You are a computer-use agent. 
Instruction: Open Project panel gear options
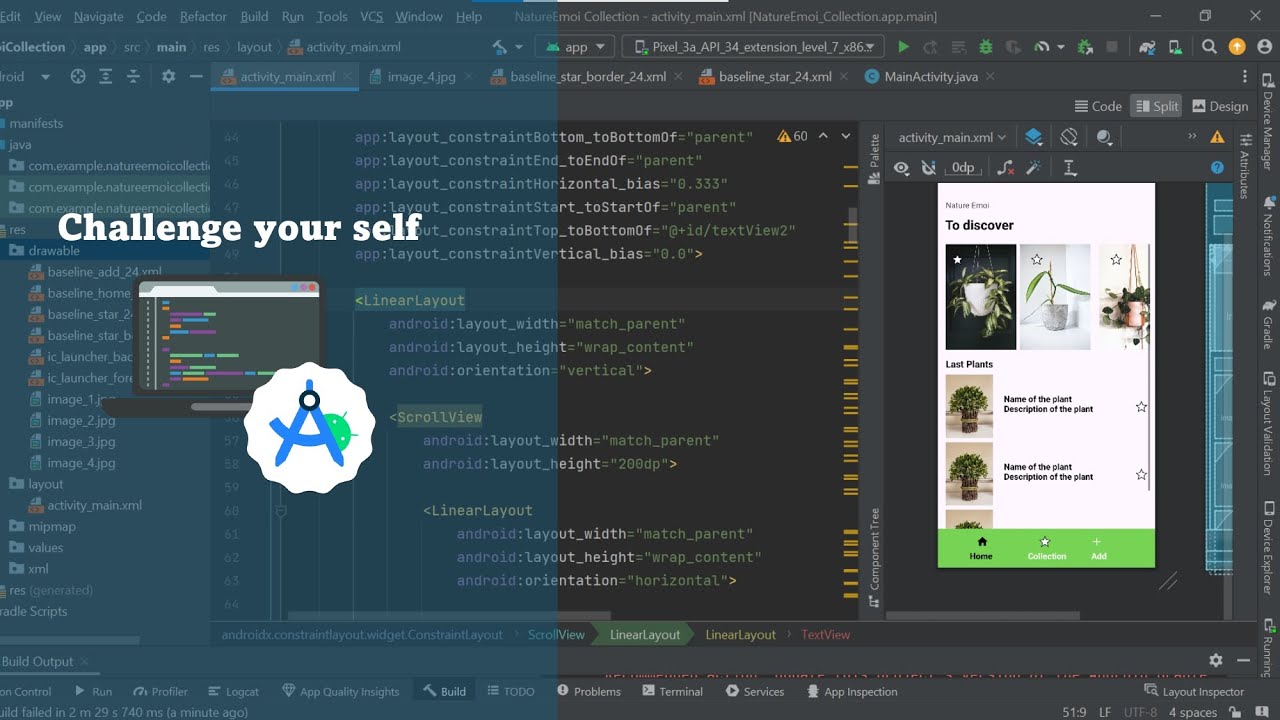click(168, 76)
